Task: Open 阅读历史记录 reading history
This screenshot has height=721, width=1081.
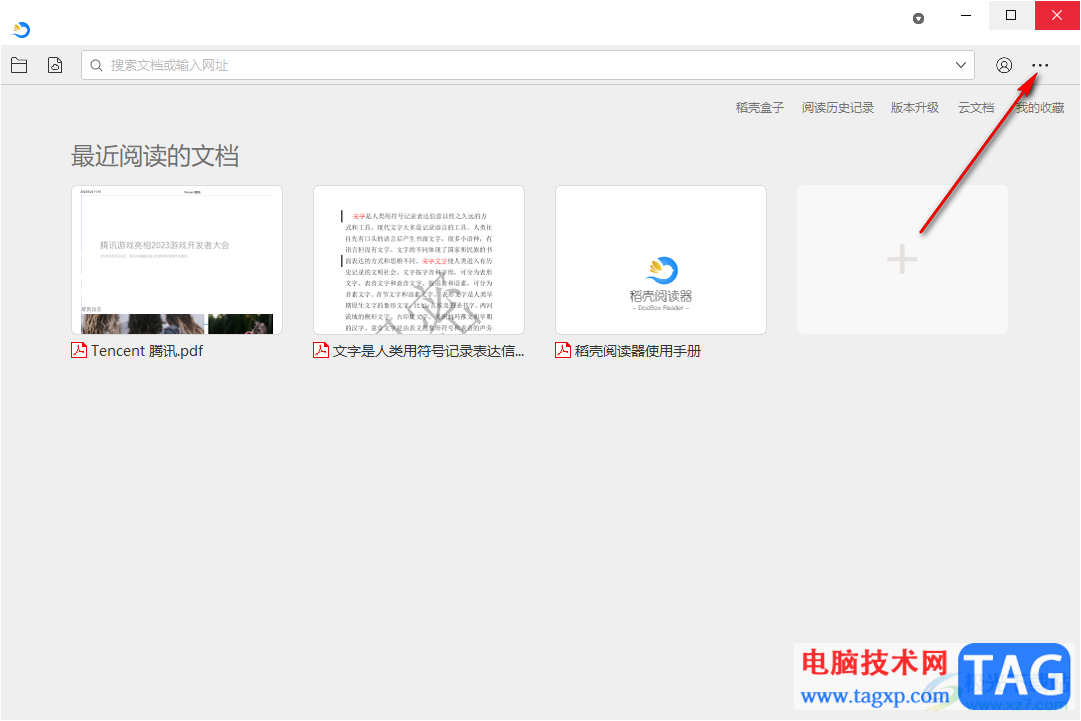Action: tap(838, 108)
